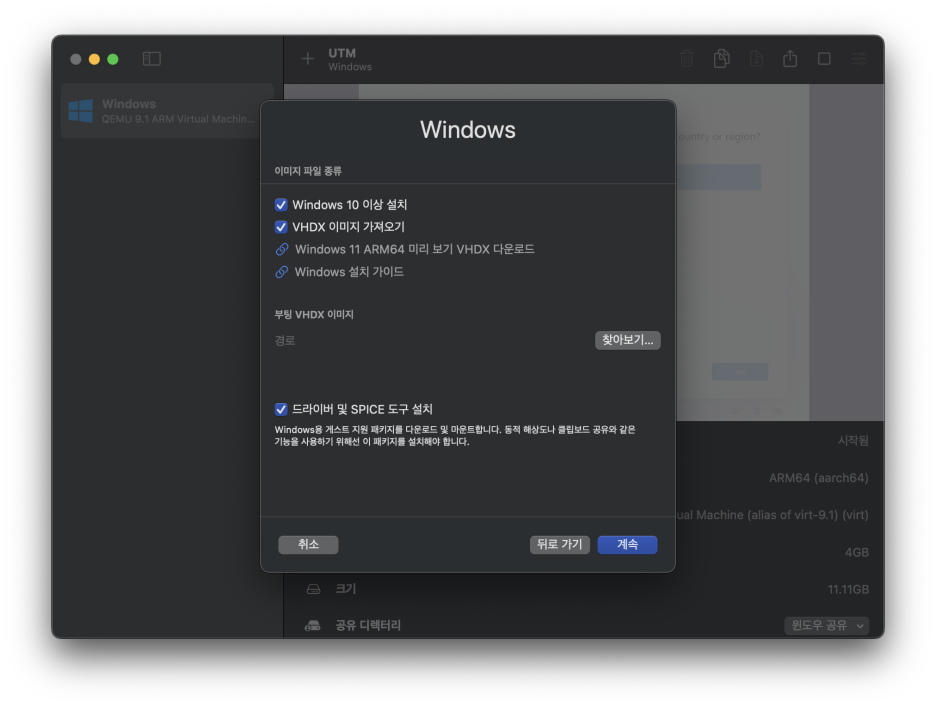
Task: Click the move VM document icon
Action: pyautogui.click(x=756, y=59)
